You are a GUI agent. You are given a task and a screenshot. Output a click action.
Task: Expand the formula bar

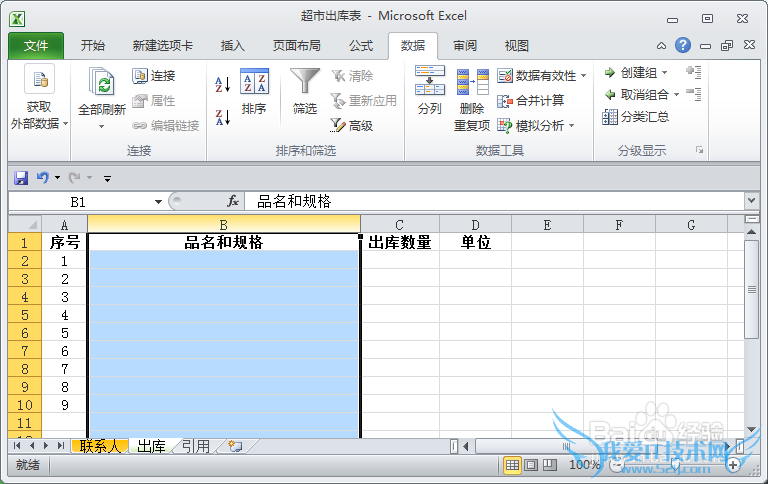[752, 201]
